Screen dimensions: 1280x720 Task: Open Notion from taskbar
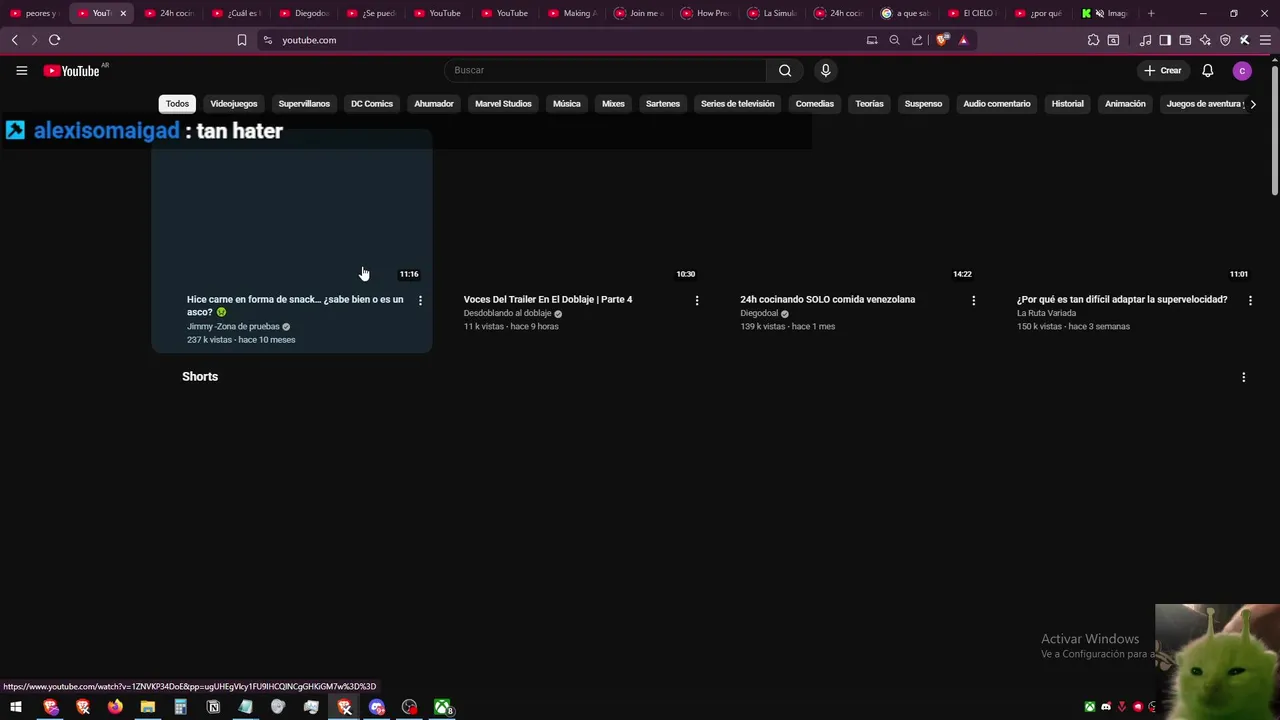click(x=213, y=707)
